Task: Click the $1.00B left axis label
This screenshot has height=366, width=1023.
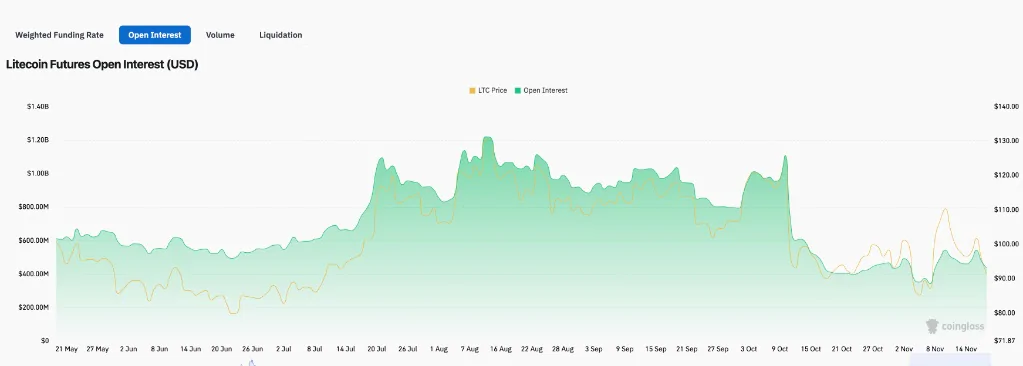Action: pos(38,174)
